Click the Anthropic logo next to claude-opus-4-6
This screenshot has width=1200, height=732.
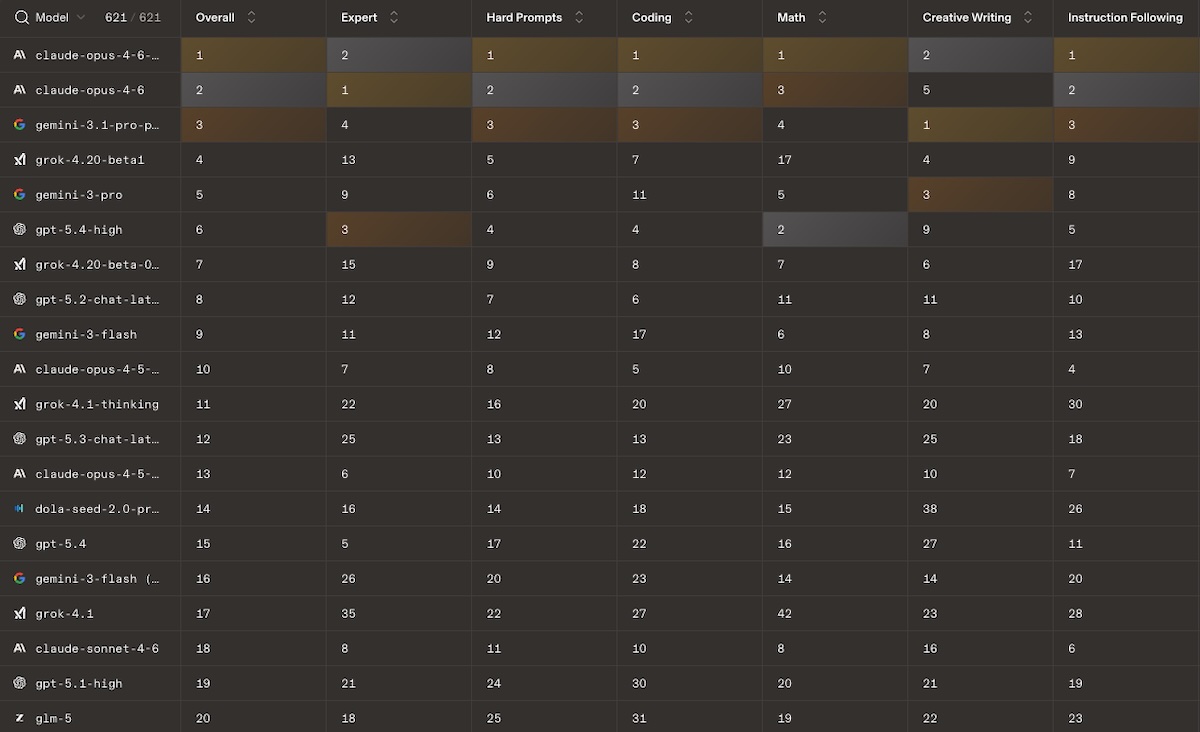pyautogui.click(x=20, y=90)
